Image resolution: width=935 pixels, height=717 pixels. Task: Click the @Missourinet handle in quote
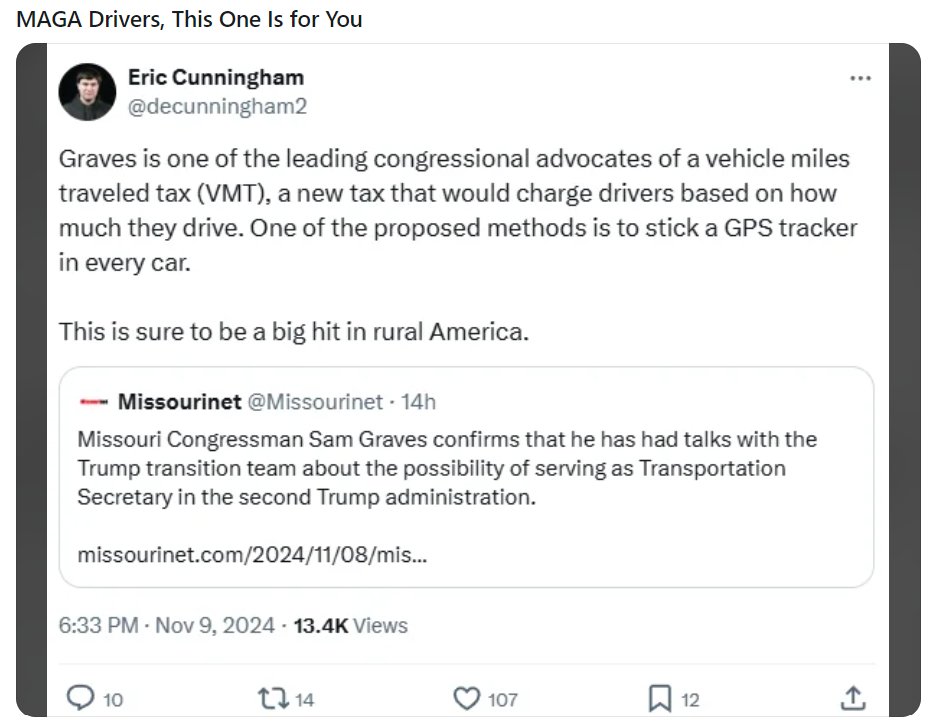[x=314, y=402]
